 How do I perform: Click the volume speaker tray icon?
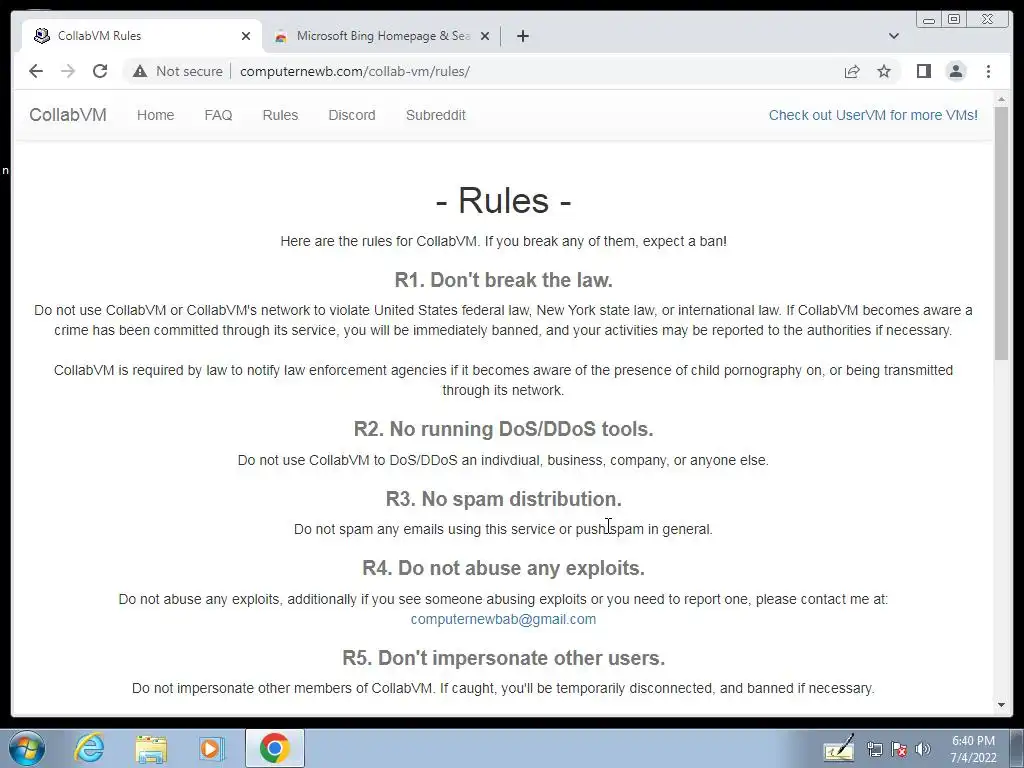(x=923, y=749)
